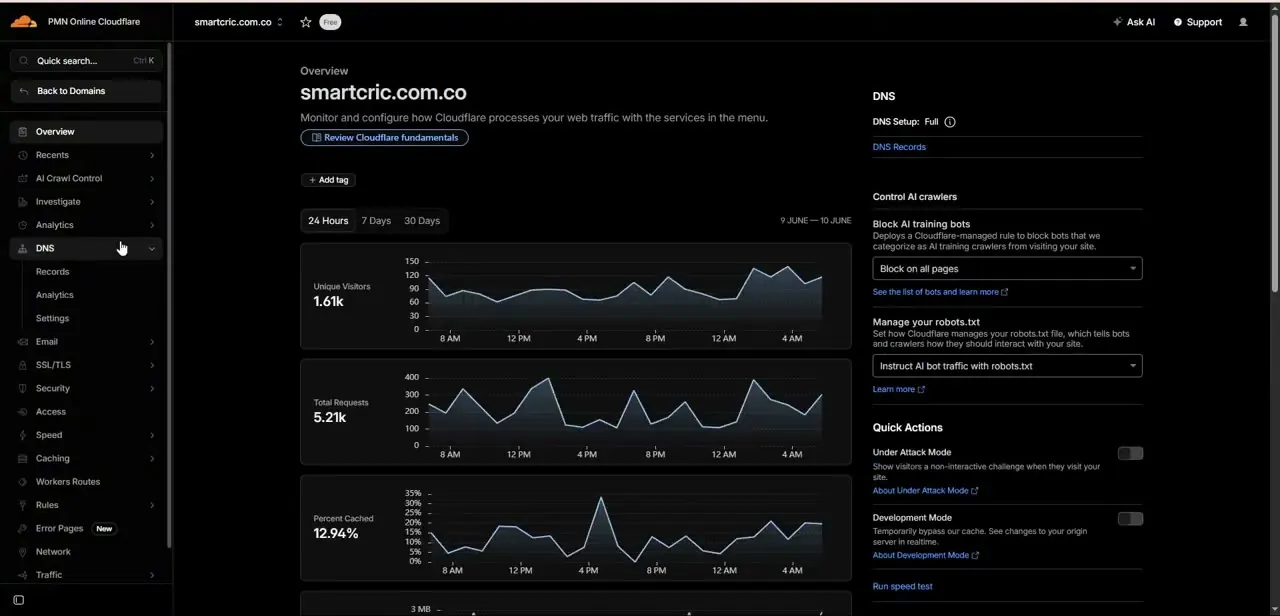The image size is (1280, 616).
Task: Open DNS Analytics submenu item
Action: coord(55,295)
